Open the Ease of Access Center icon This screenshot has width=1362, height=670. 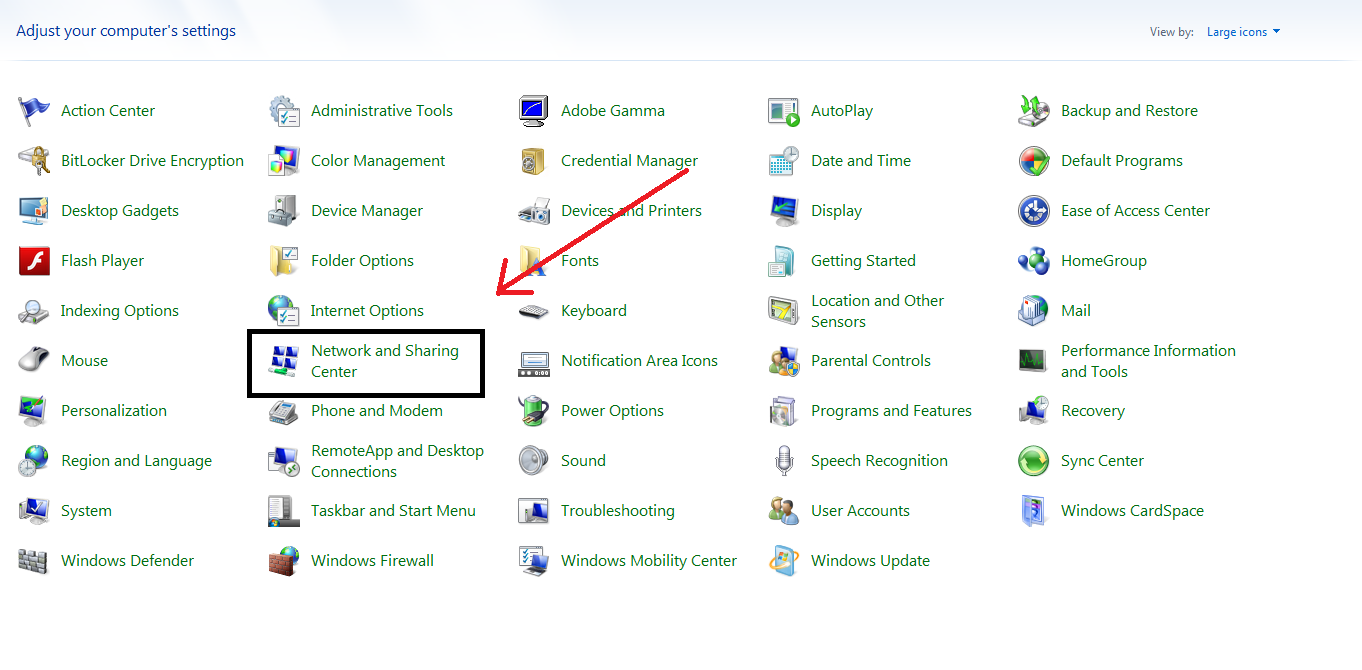1034,211
